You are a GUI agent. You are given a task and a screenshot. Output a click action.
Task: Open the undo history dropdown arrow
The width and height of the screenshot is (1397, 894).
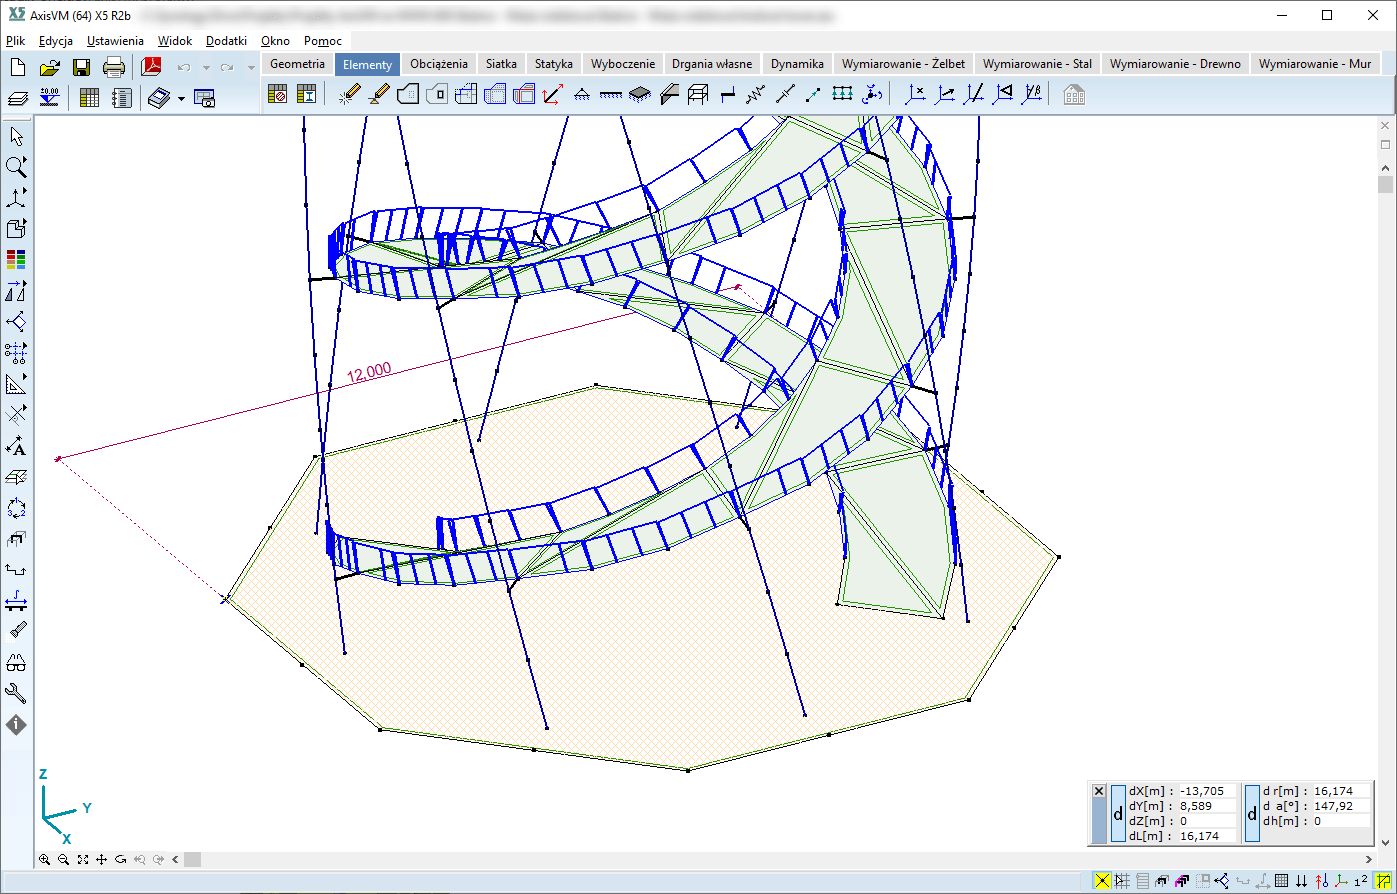click(x=205, y=68)
